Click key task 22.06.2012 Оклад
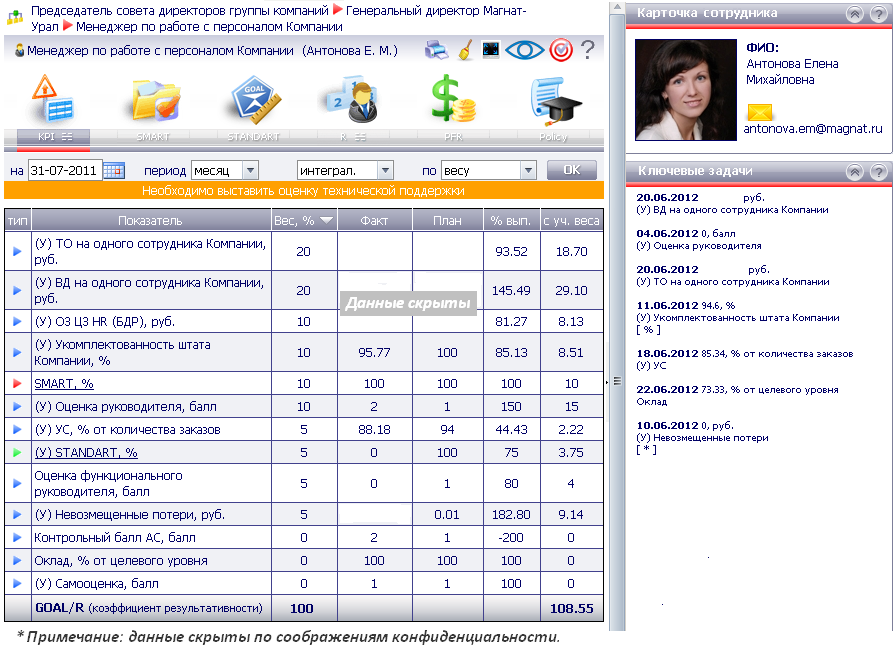This screenshot has width=895, height=653. (737, 396)
